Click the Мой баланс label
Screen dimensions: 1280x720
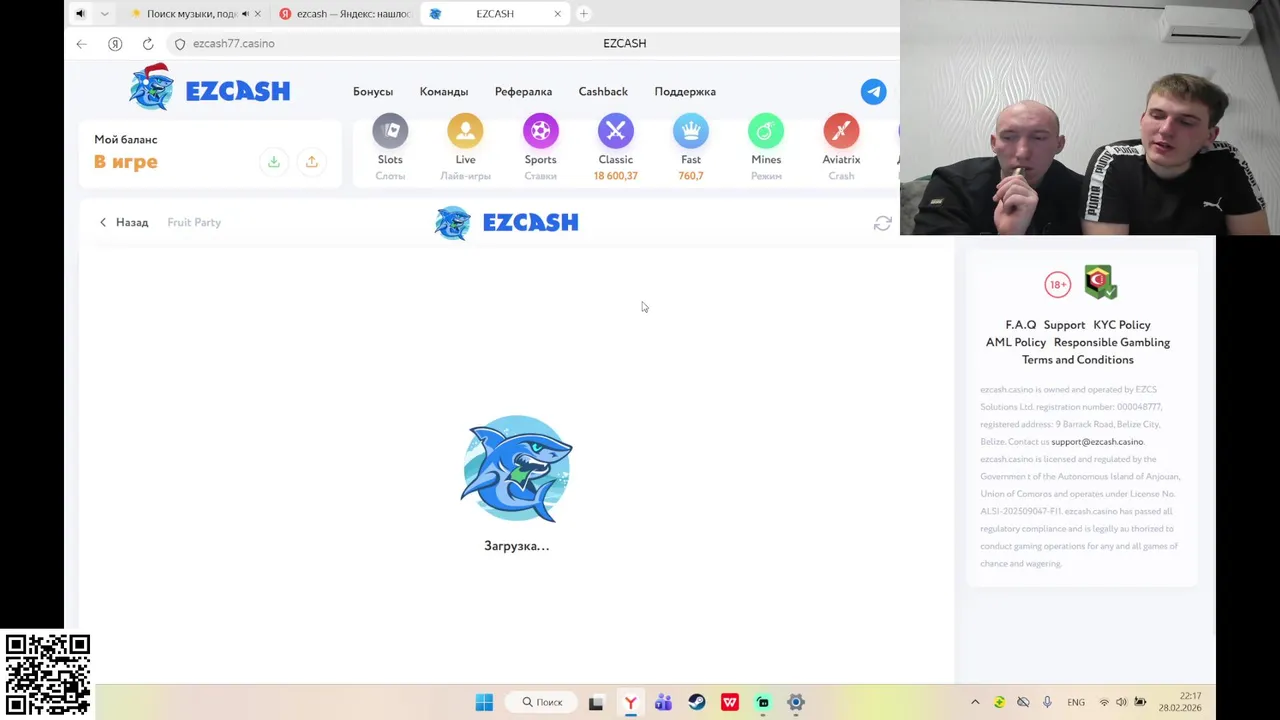pyautogui.click(x=126, y=140)
